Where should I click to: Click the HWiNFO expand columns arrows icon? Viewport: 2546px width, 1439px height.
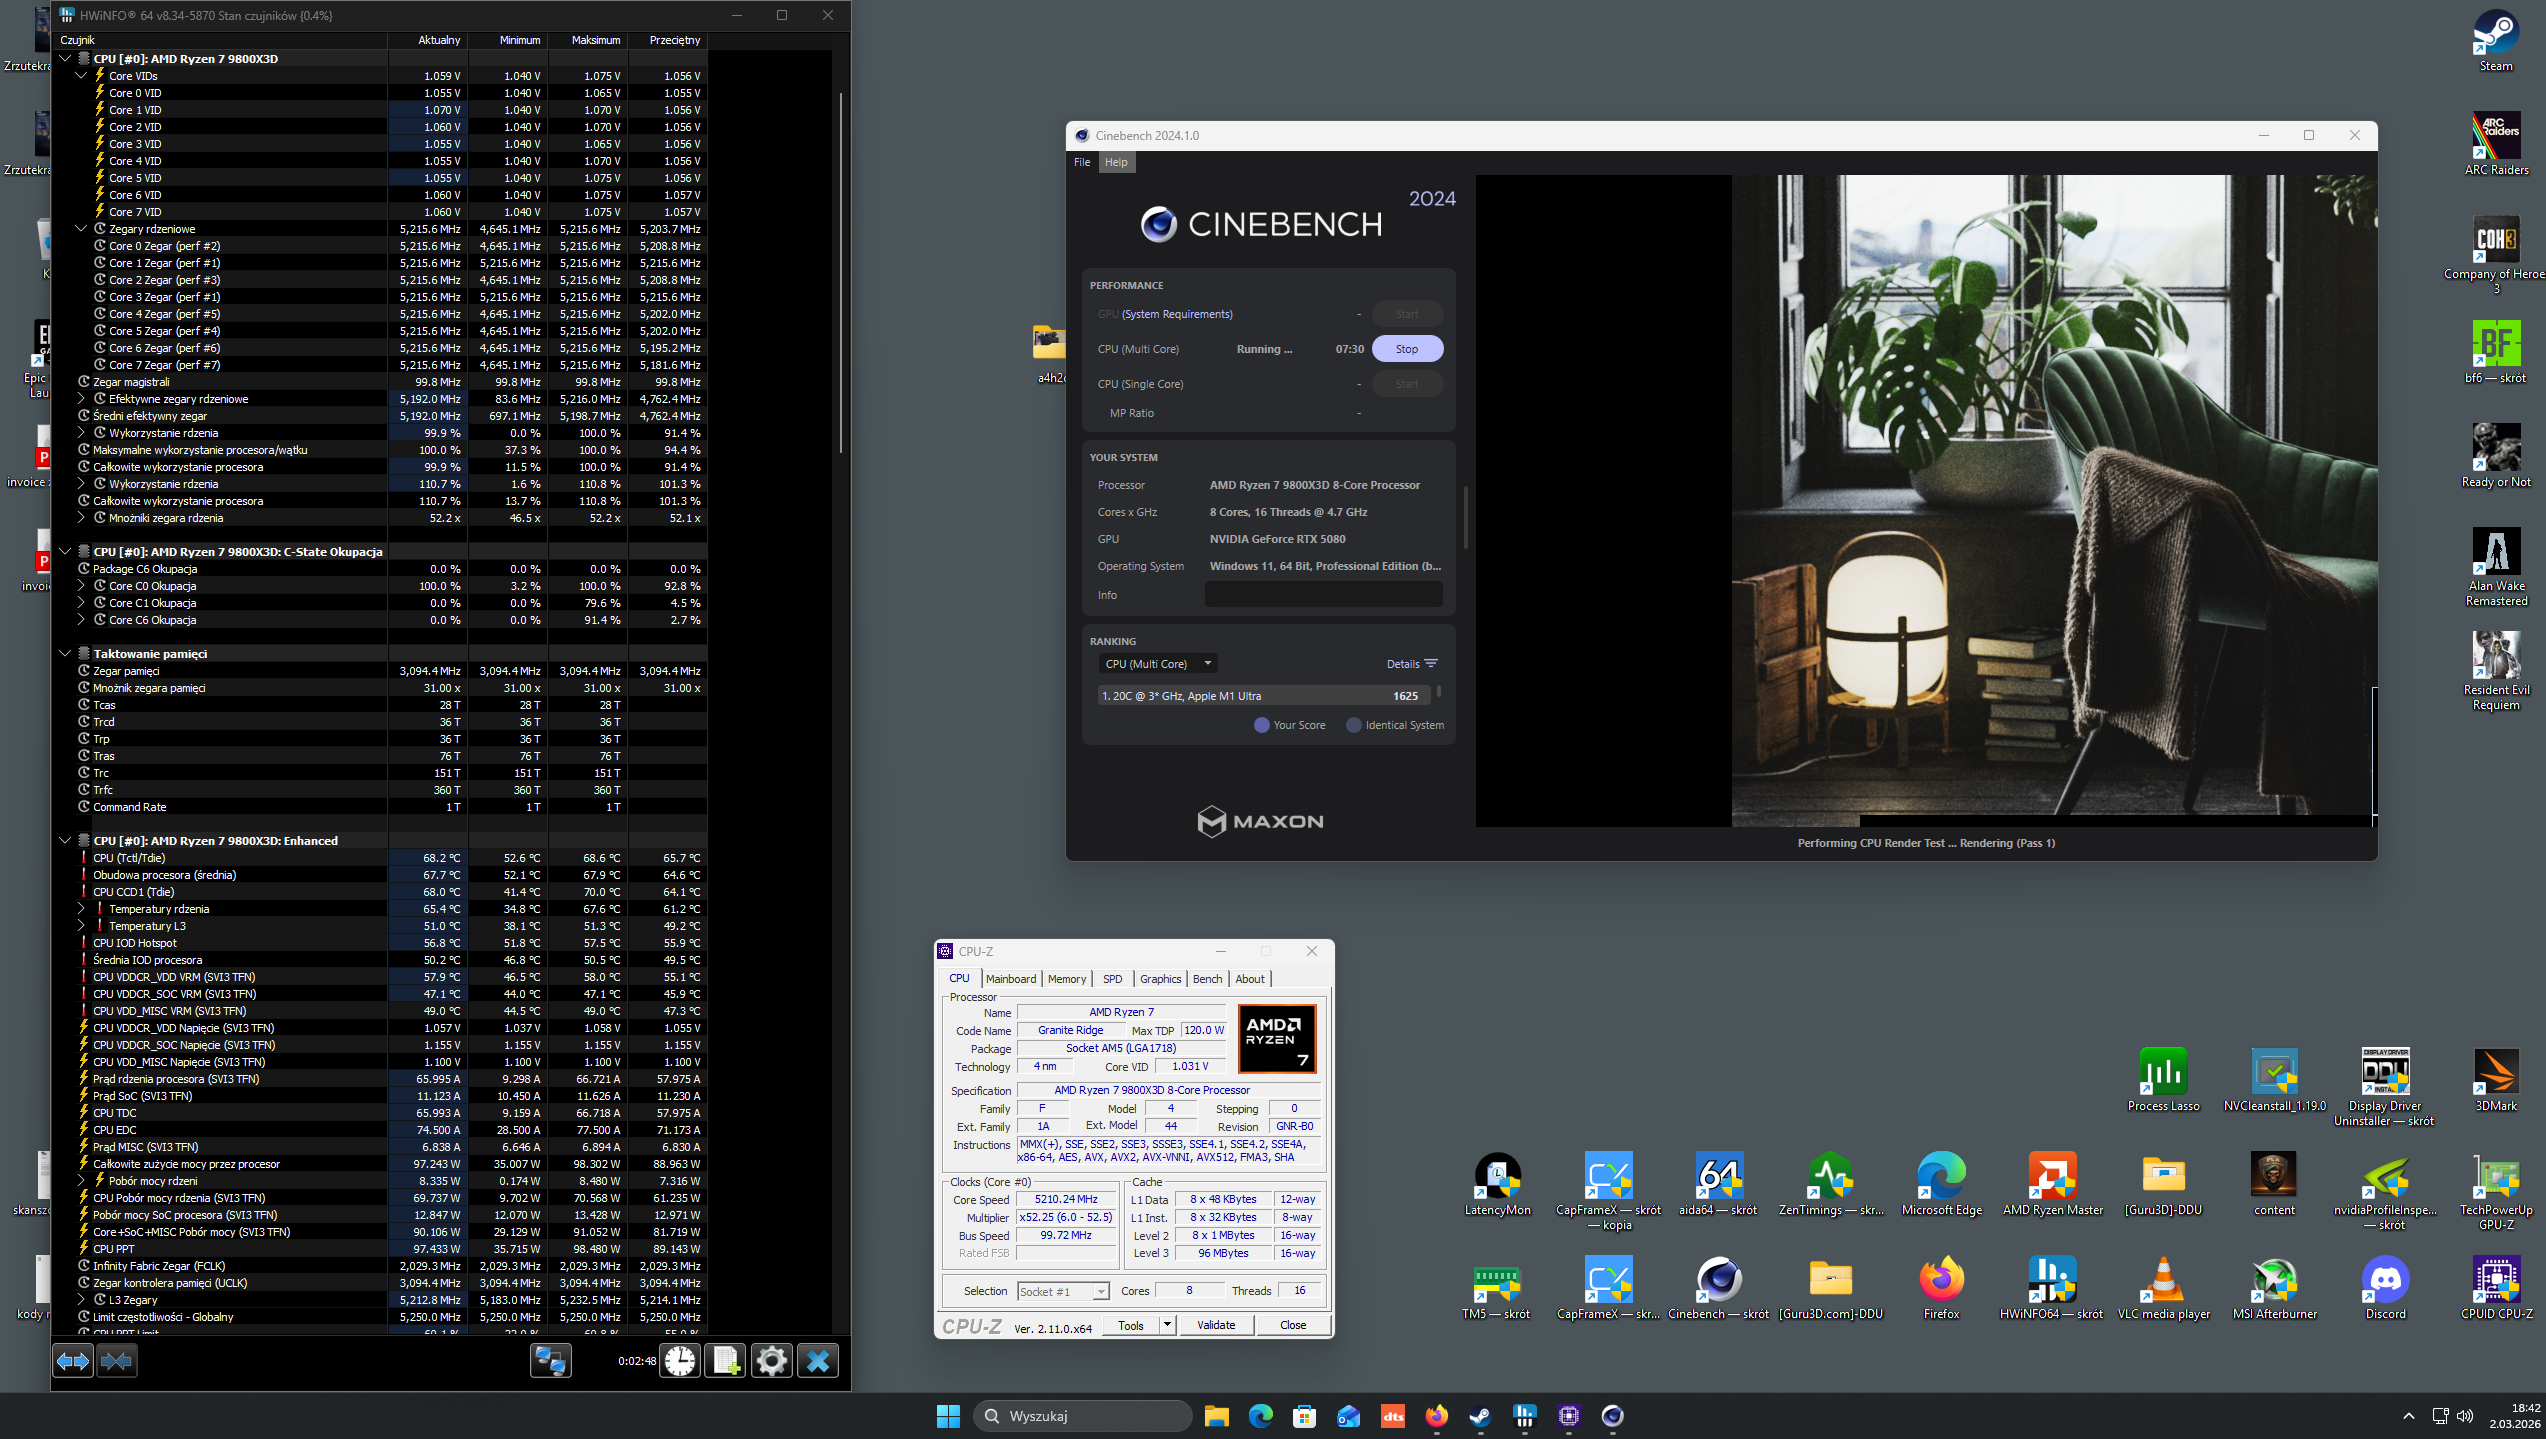[x=73, y=1361]
